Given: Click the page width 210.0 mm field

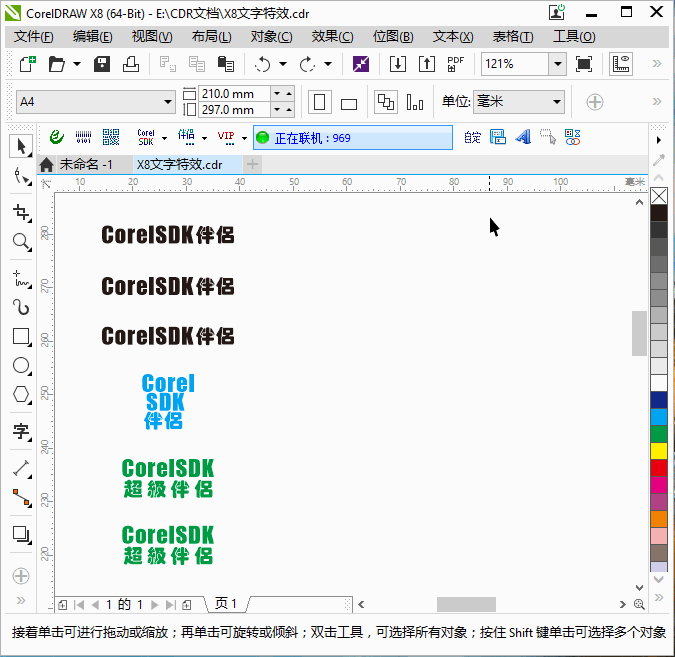Looking at the screenshot, I should pyautogui.click(x=234, y=93).
